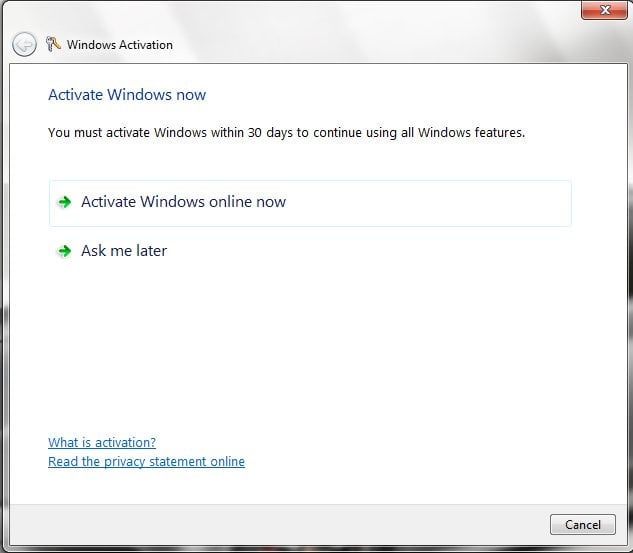The height and width of the screenshot is (553, 633).
Task: Click green arrow beside Ask me later
Action: pos(65,251)
